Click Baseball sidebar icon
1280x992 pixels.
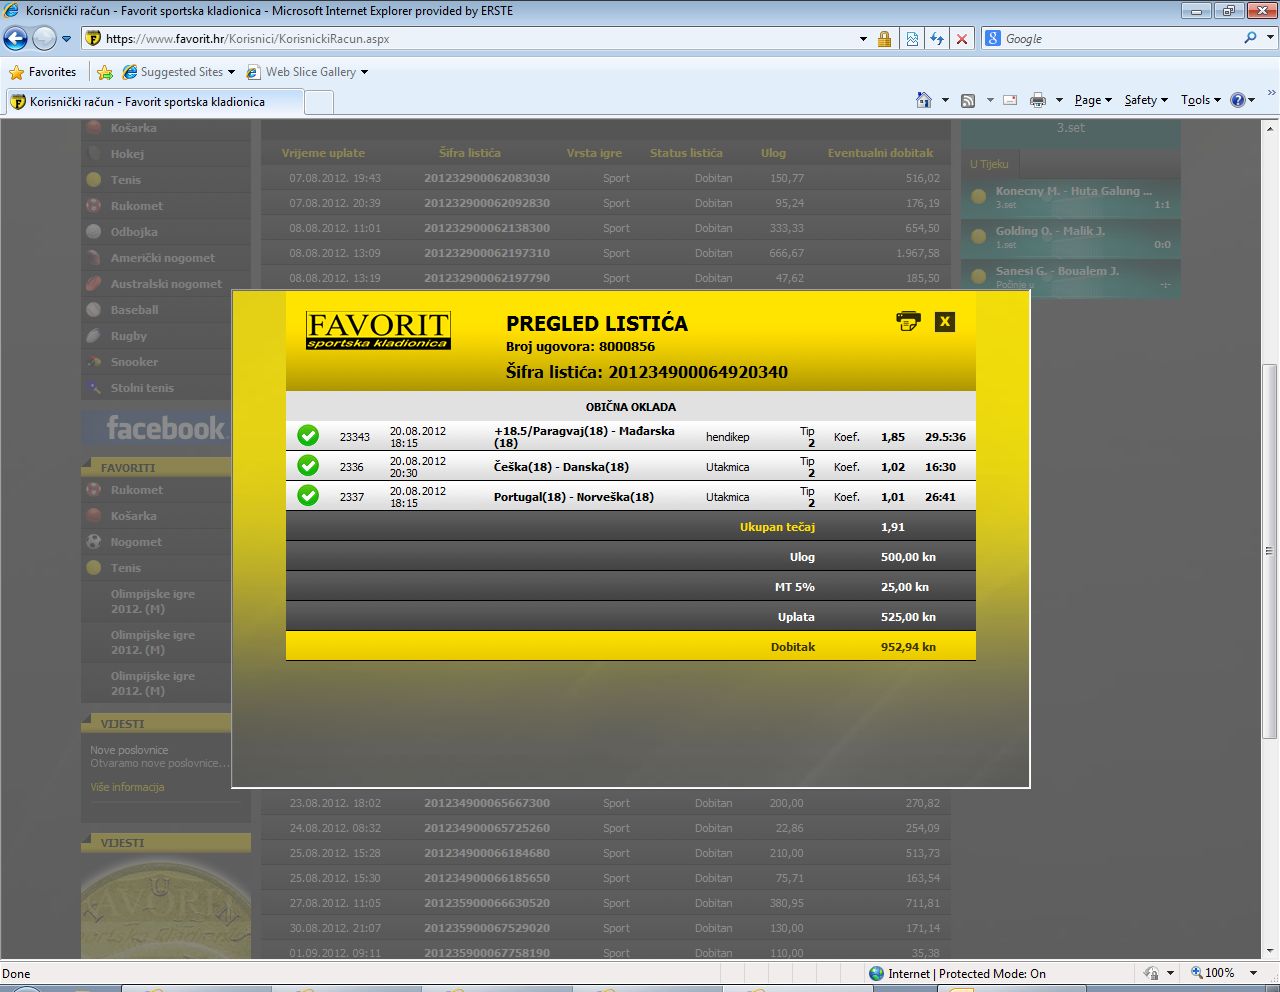click(94, 310)
